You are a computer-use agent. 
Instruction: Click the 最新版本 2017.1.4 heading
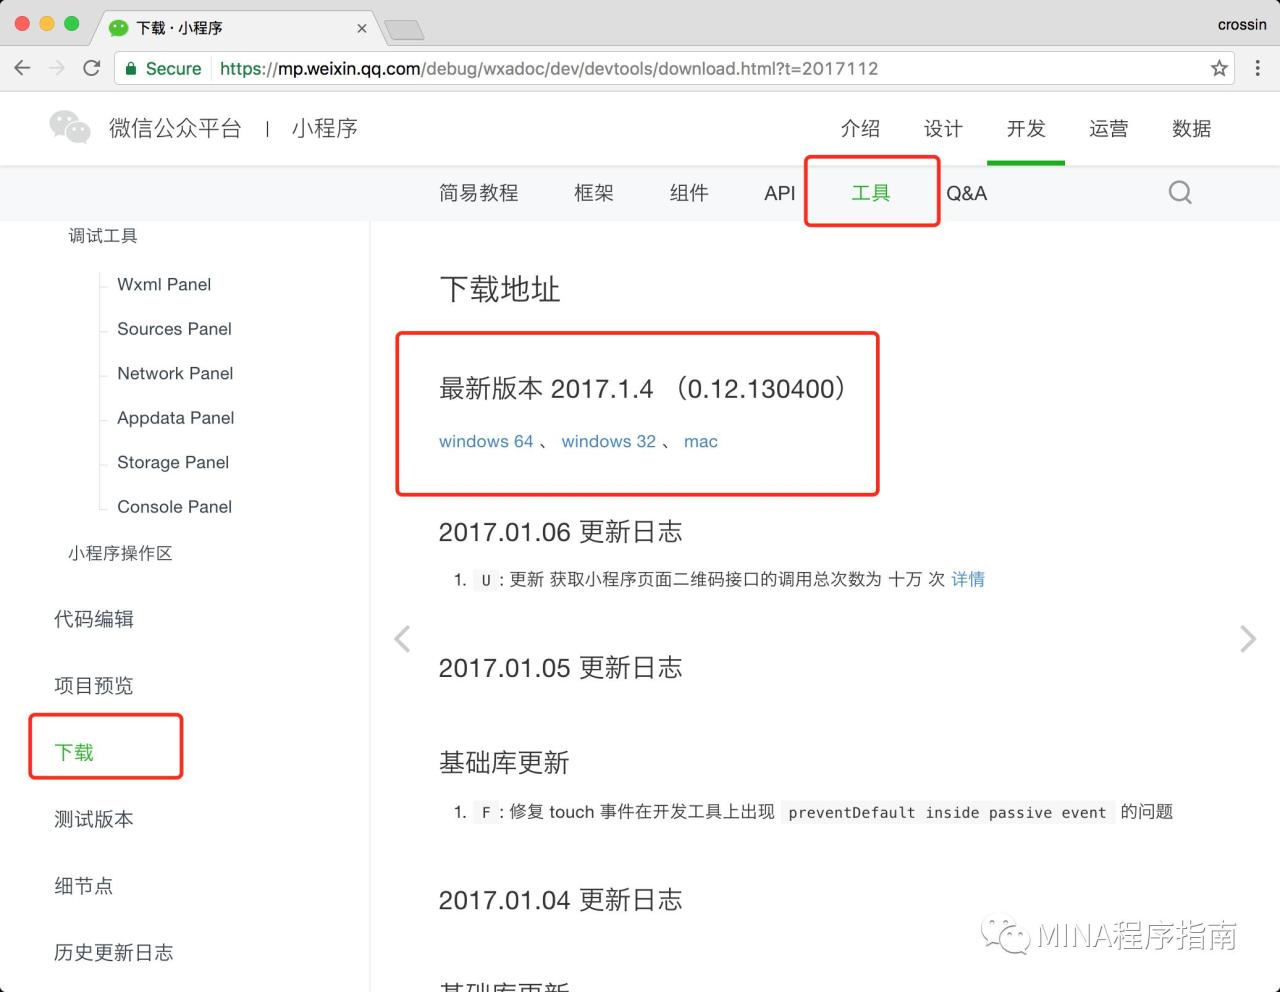(x=645, y=388)
